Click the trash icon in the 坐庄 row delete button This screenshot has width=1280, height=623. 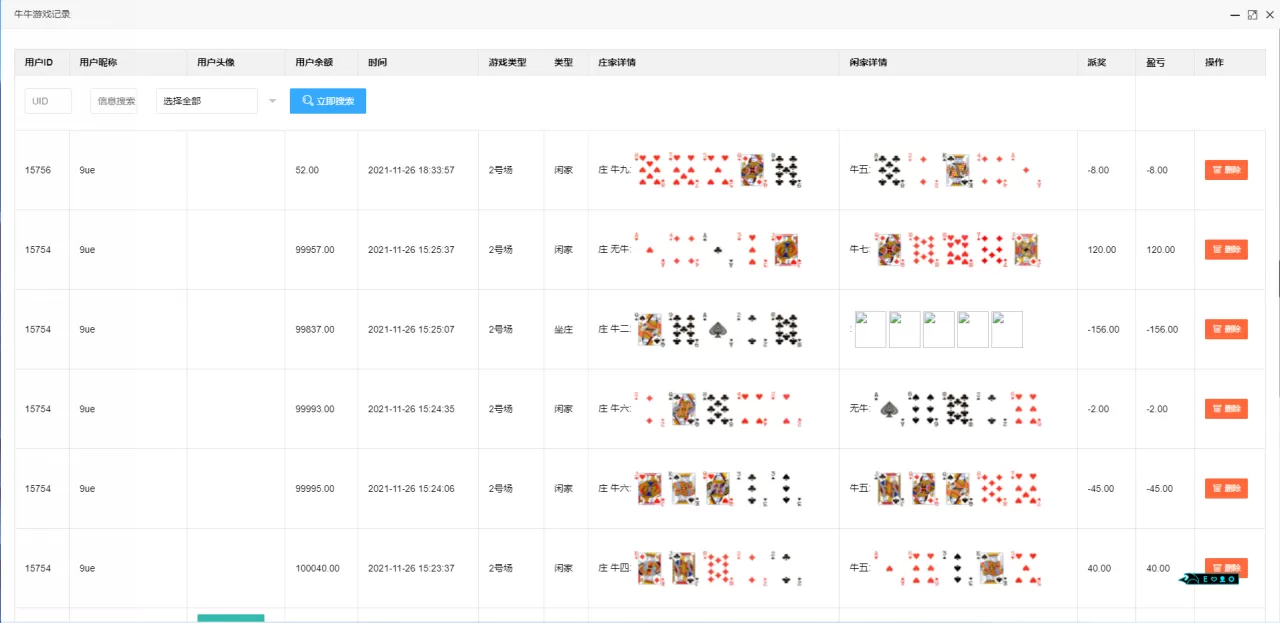[x=1216, y=328]
